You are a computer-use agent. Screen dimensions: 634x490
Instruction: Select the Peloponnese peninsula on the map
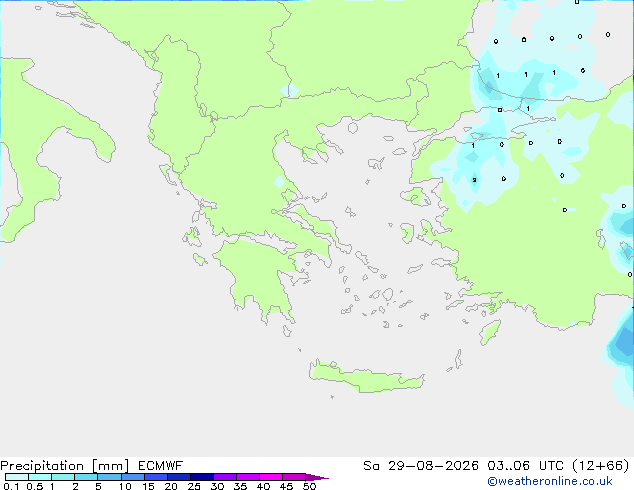[x=259, y=277]
